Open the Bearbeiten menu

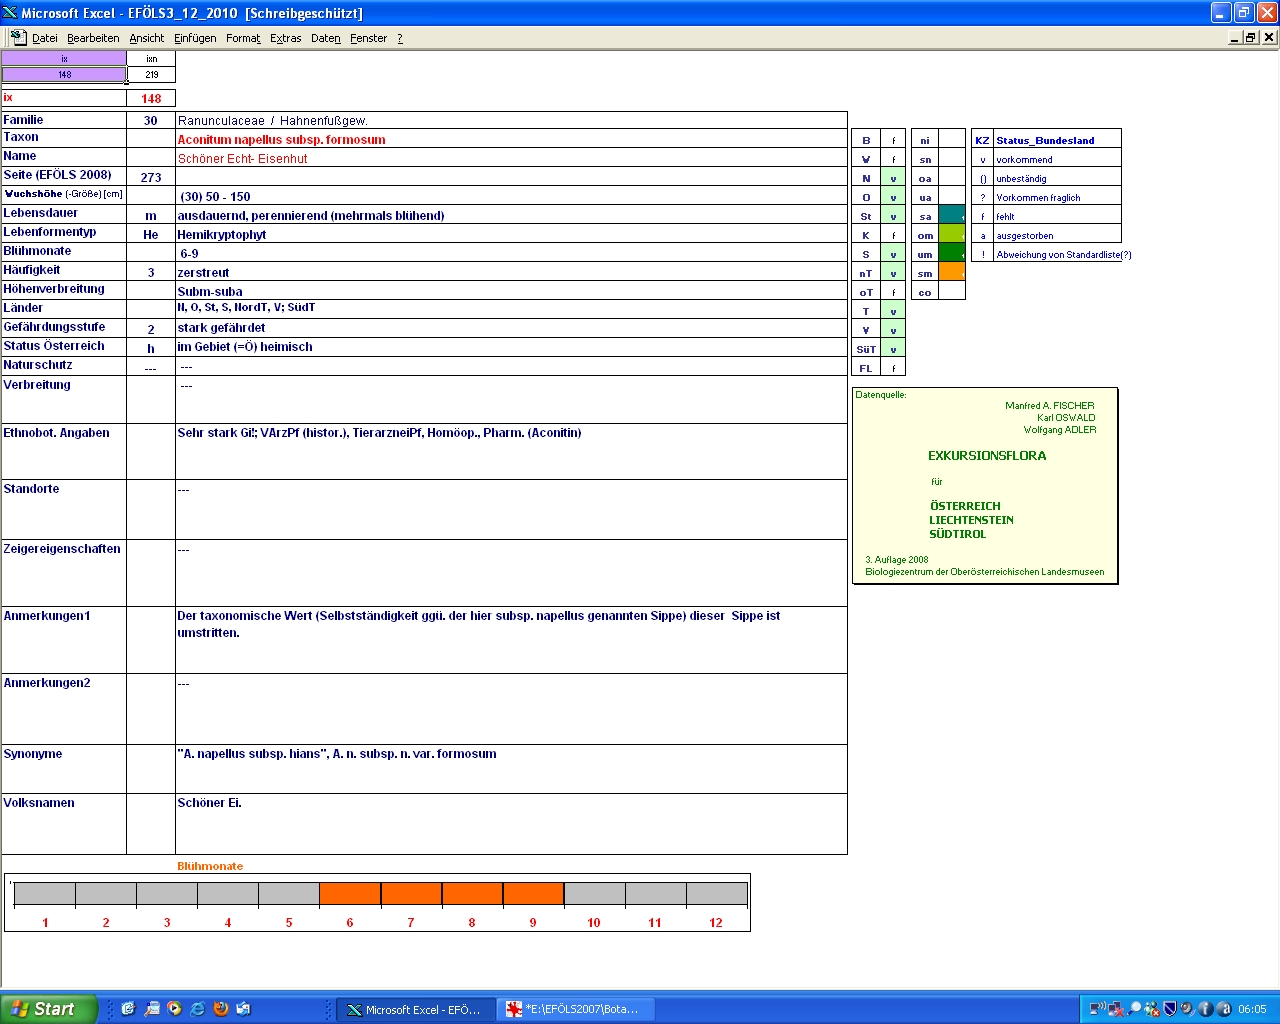[93, 38]
